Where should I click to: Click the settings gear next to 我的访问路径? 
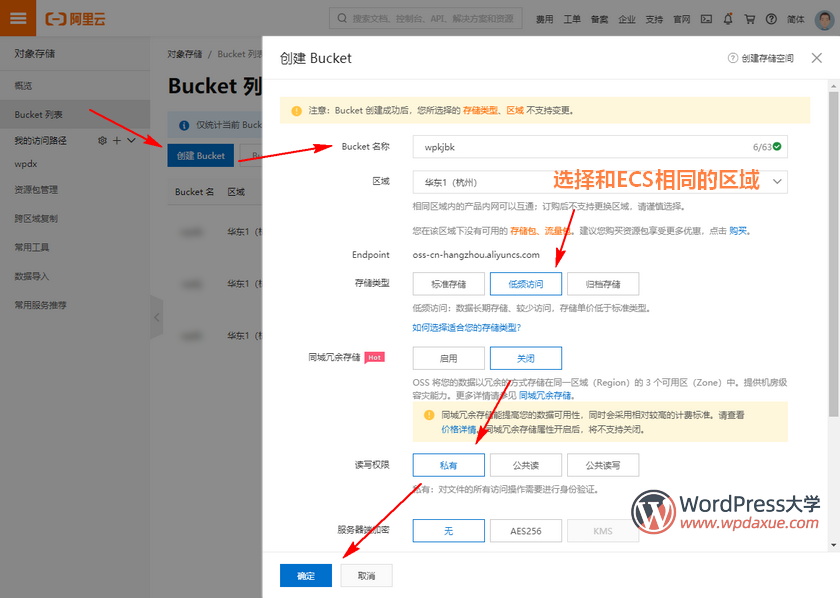coord(102,140)
